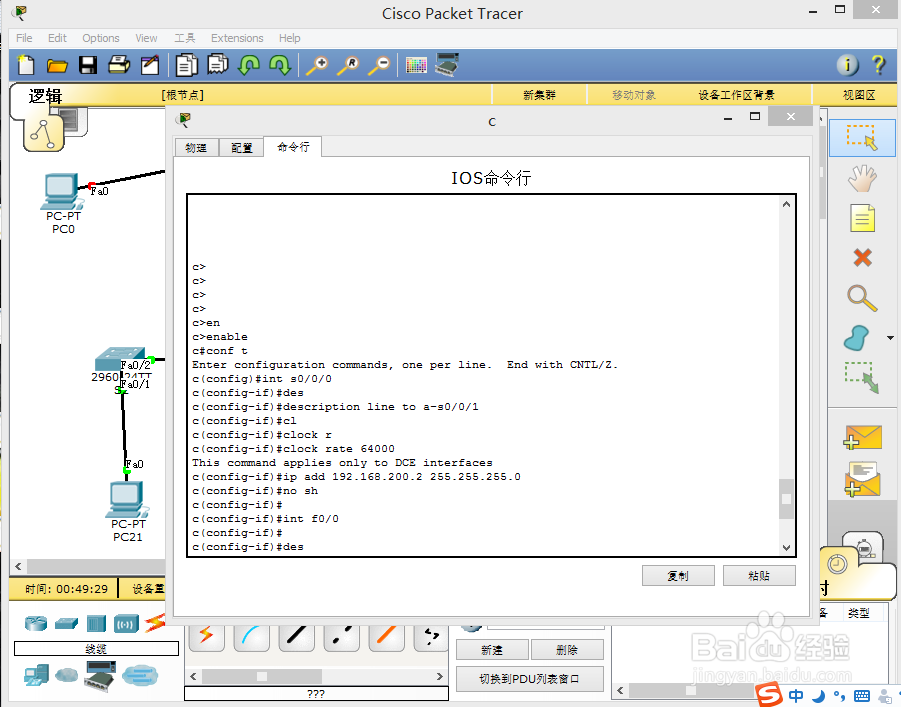Open the Edit menu
The width and height of the screenshot is (901, 707).
[57, 38]
